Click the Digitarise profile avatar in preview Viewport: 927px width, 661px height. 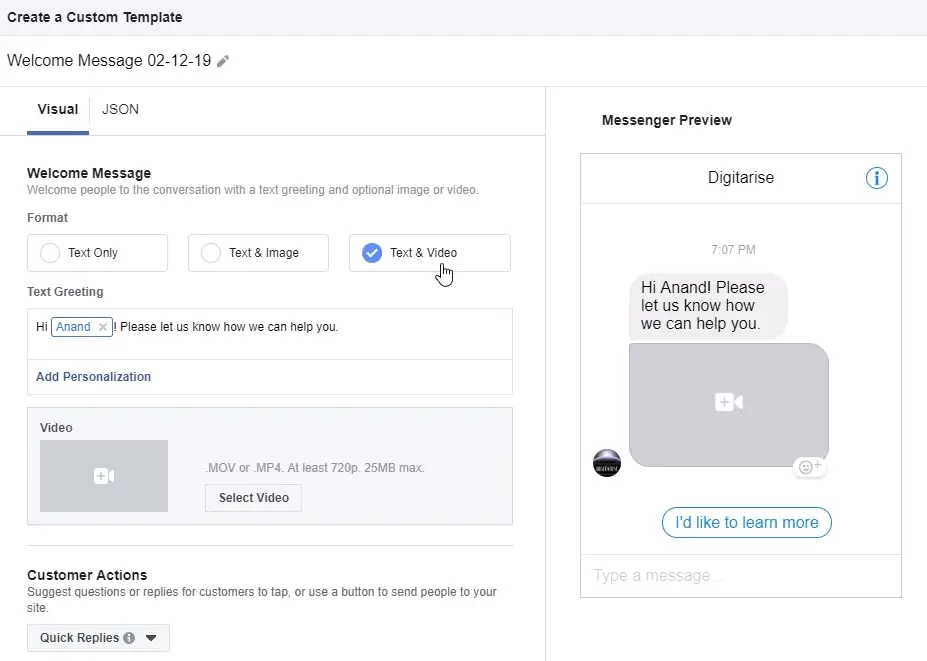point(607,463)
